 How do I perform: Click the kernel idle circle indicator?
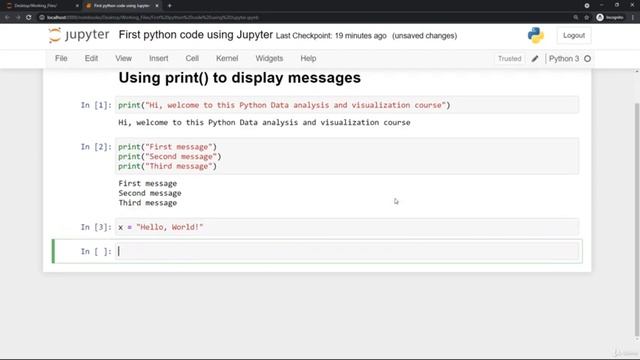tap(587, 59)
